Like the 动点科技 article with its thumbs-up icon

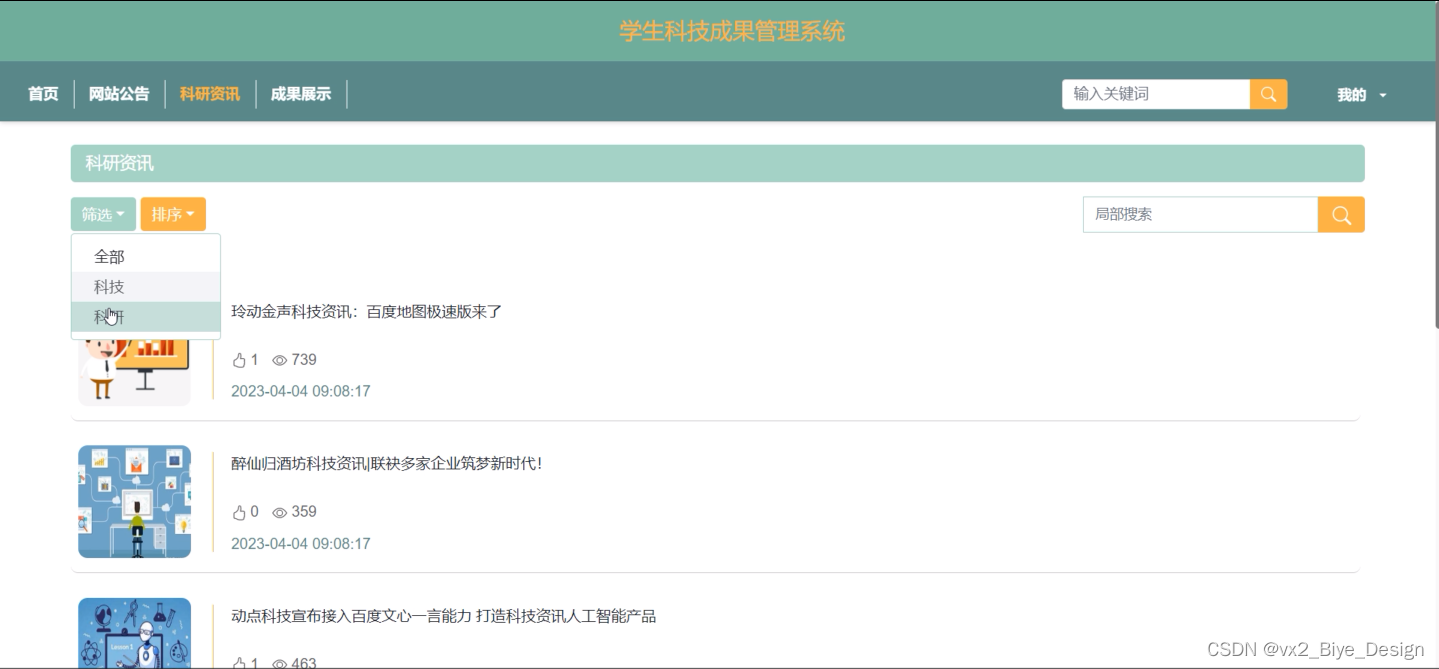239,662
